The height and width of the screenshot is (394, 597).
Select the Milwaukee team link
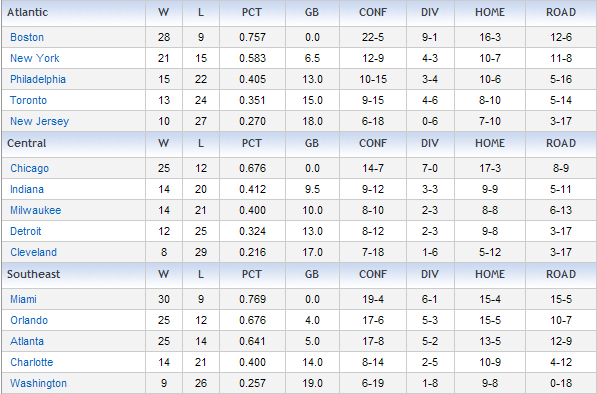(x=36, y=210)
